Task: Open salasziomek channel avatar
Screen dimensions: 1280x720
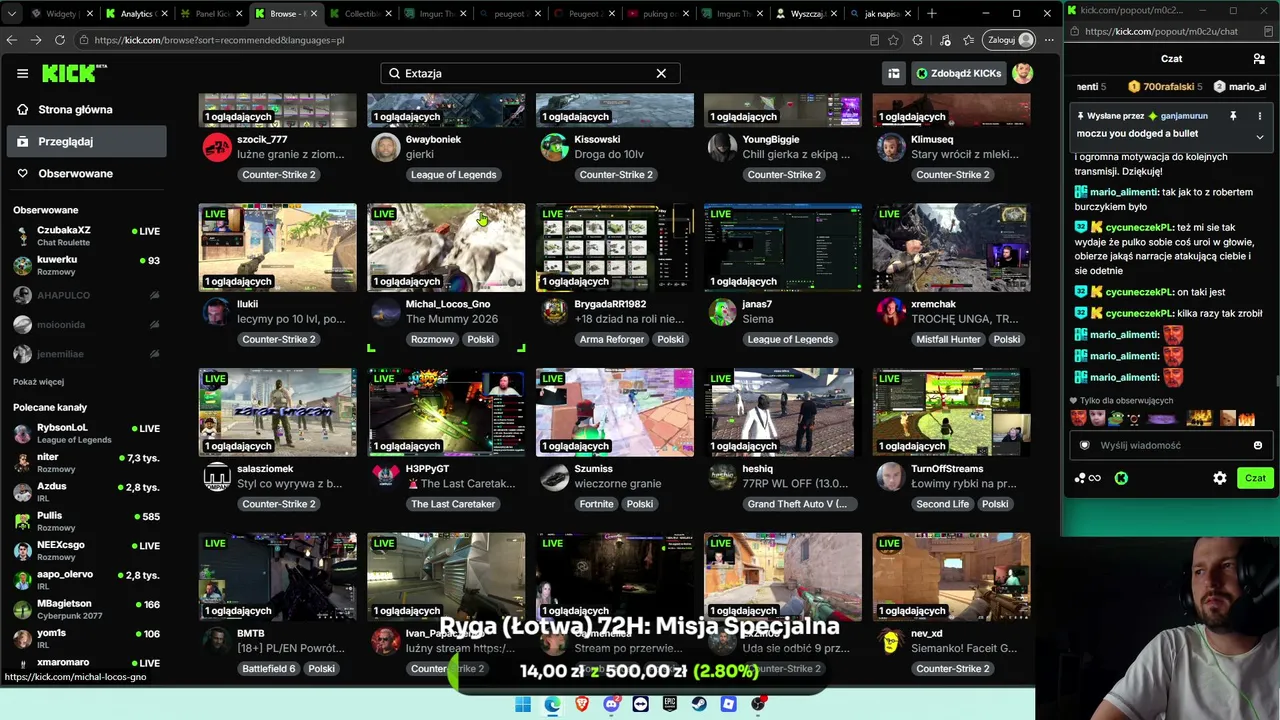Action: (217, 476)
